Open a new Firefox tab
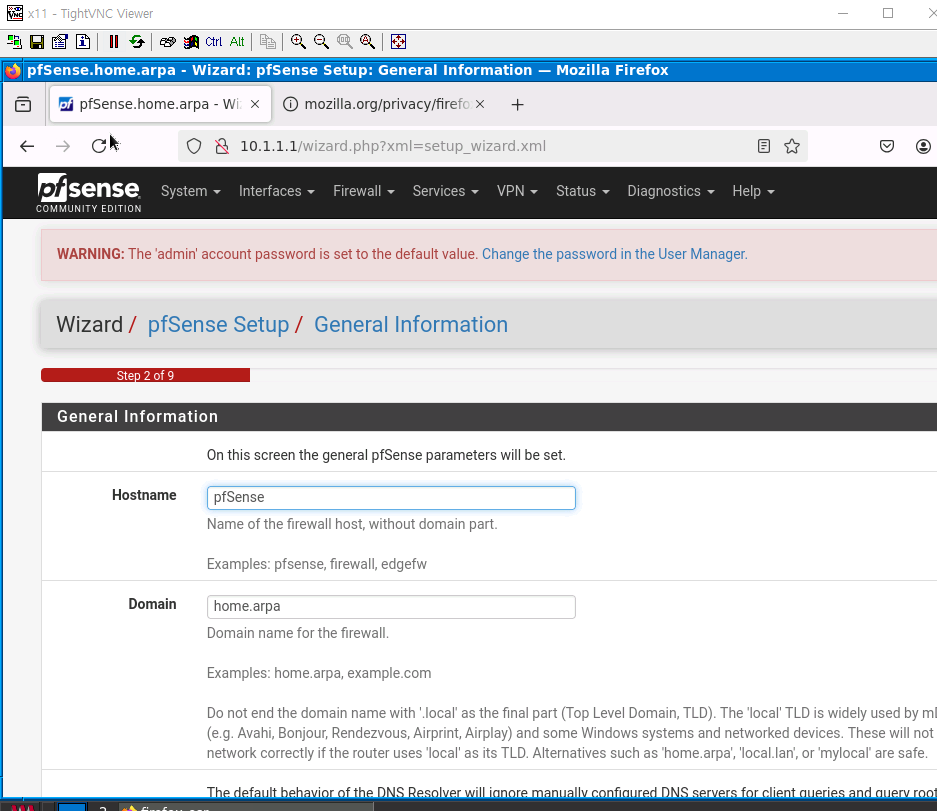 [x=518, y=105]
